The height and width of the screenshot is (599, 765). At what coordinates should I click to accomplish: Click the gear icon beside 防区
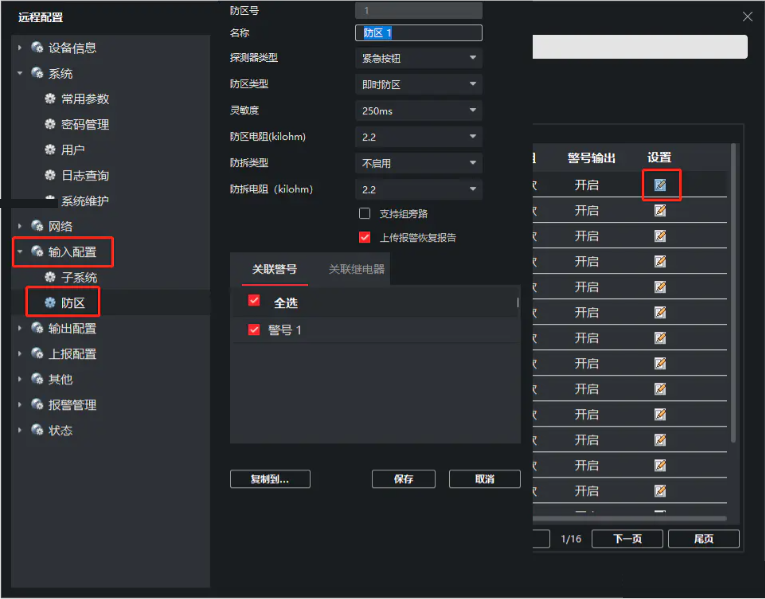click(50, 303)
